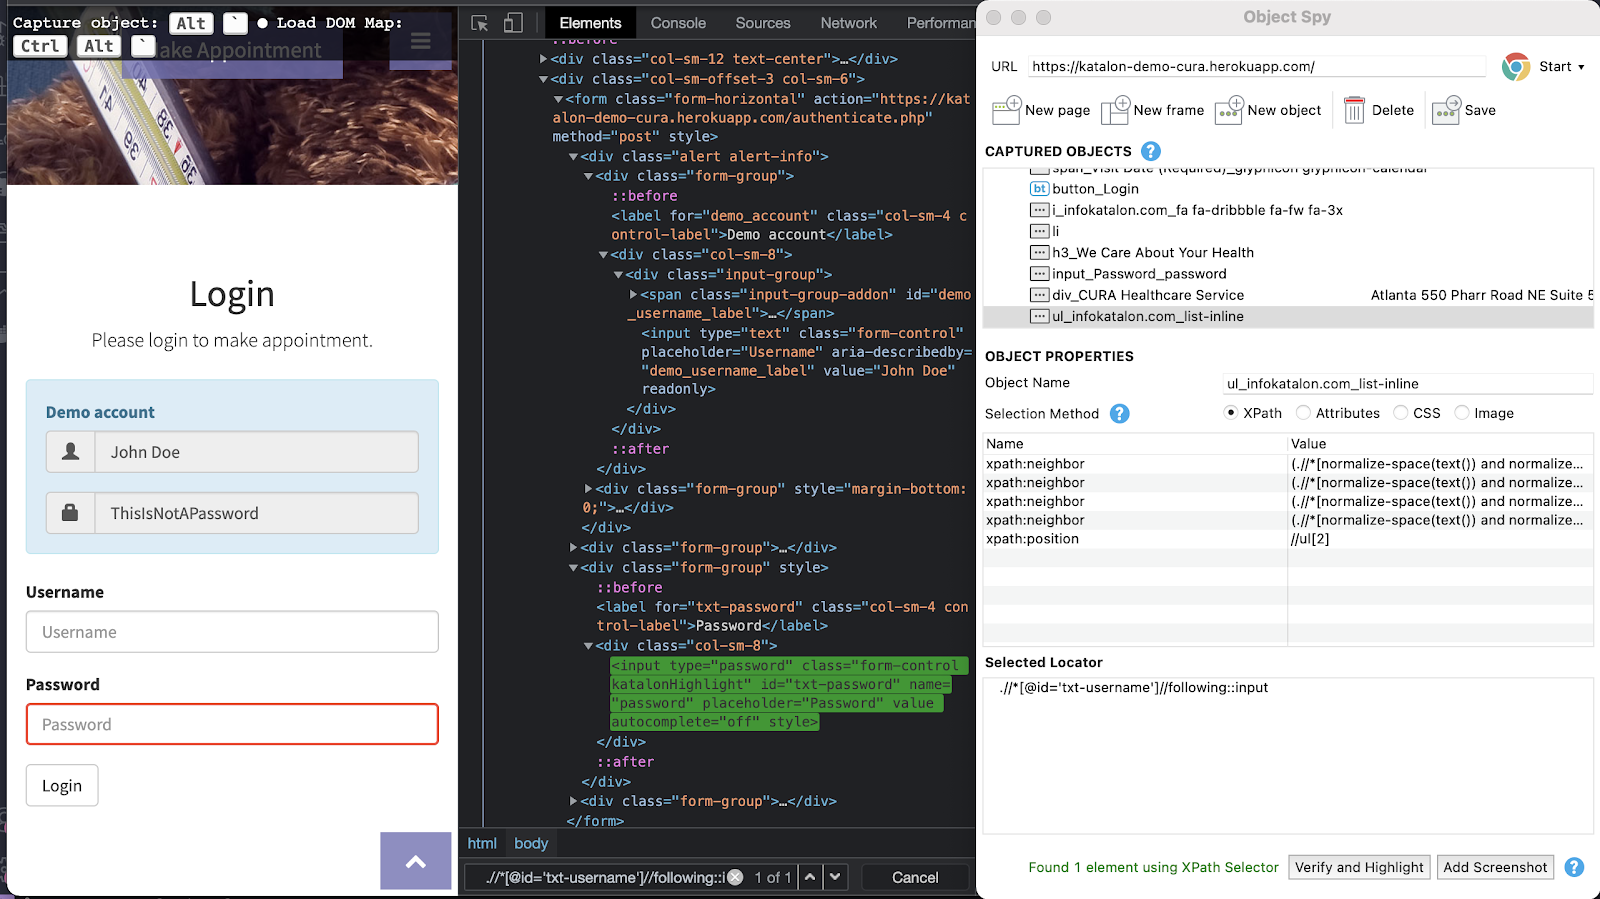Image resolution: width=1600 pixels, height=899 pixels.
Task: Open the hamburger menu on the CURA page
Action: point(421,41)
